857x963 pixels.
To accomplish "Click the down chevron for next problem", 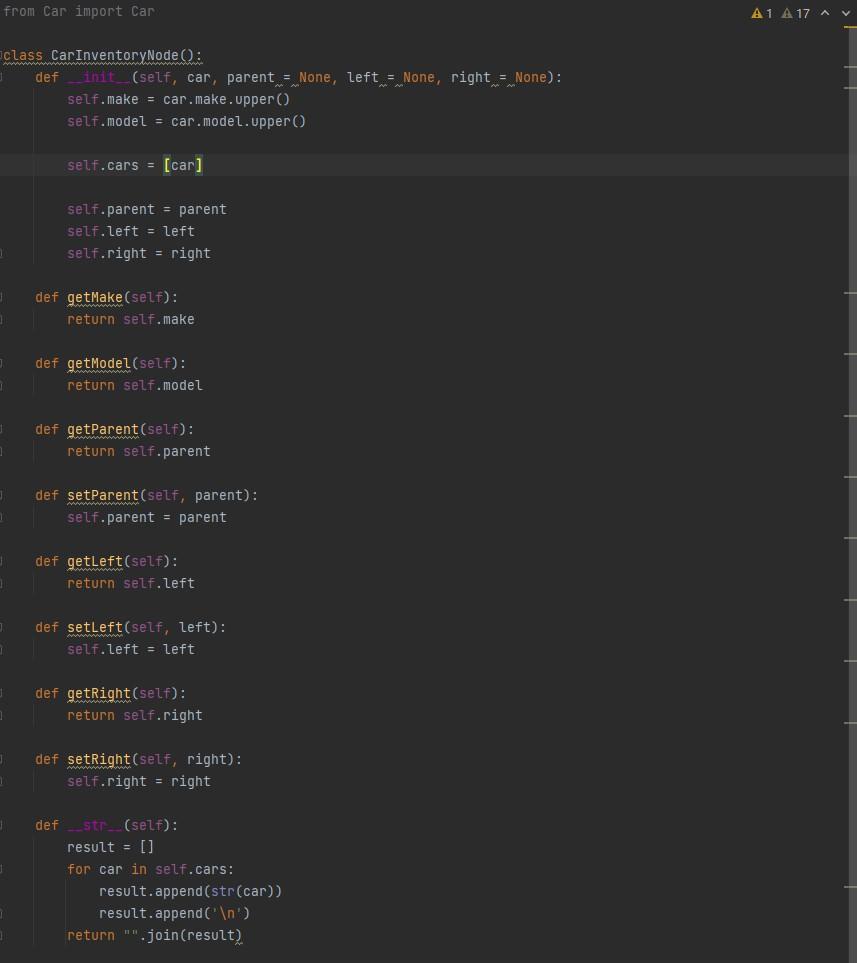I will pos(844,13).
